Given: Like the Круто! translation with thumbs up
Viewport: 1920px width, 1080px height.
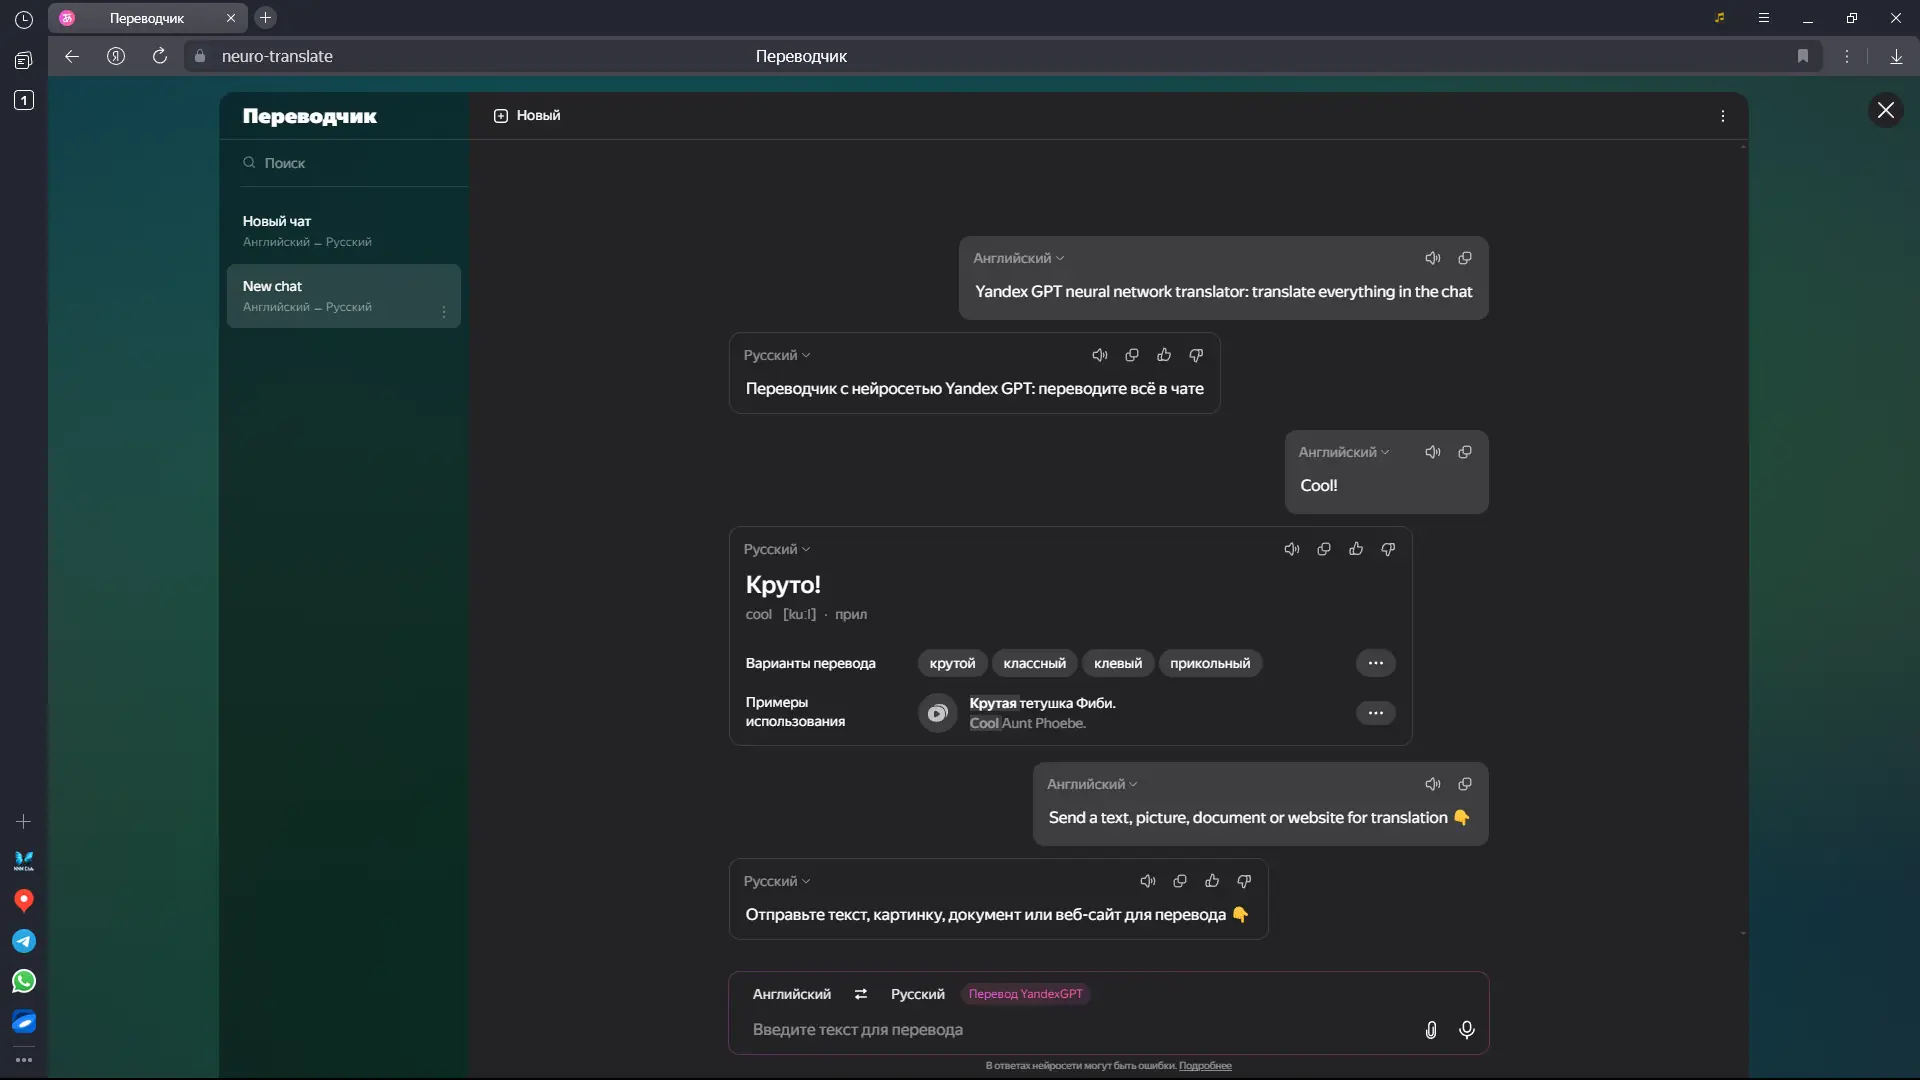Looking at the screenshot, I should [x=1356, y=549].
